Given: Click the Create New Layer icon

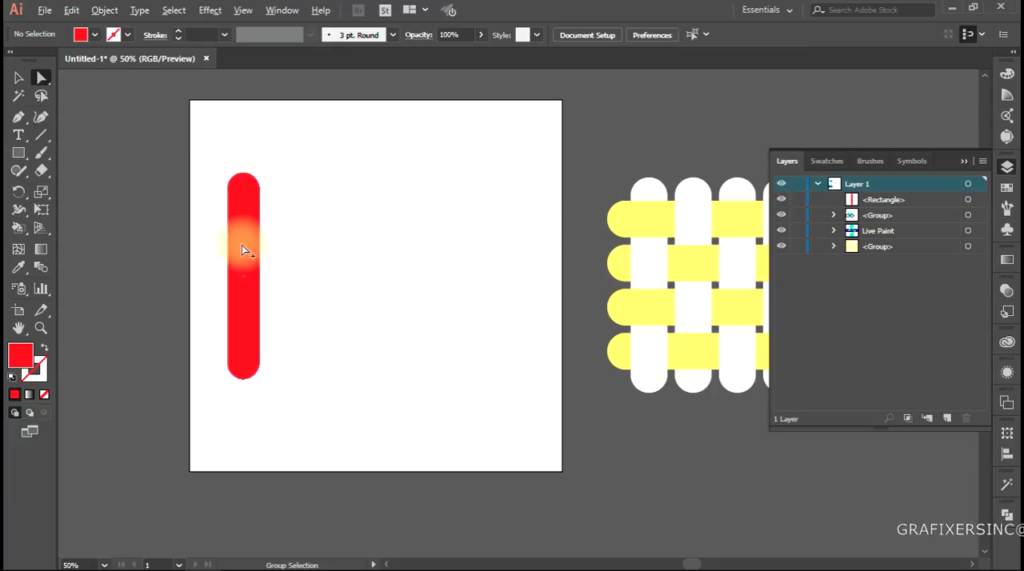Looking at the screenshot, I should (947, 418).
